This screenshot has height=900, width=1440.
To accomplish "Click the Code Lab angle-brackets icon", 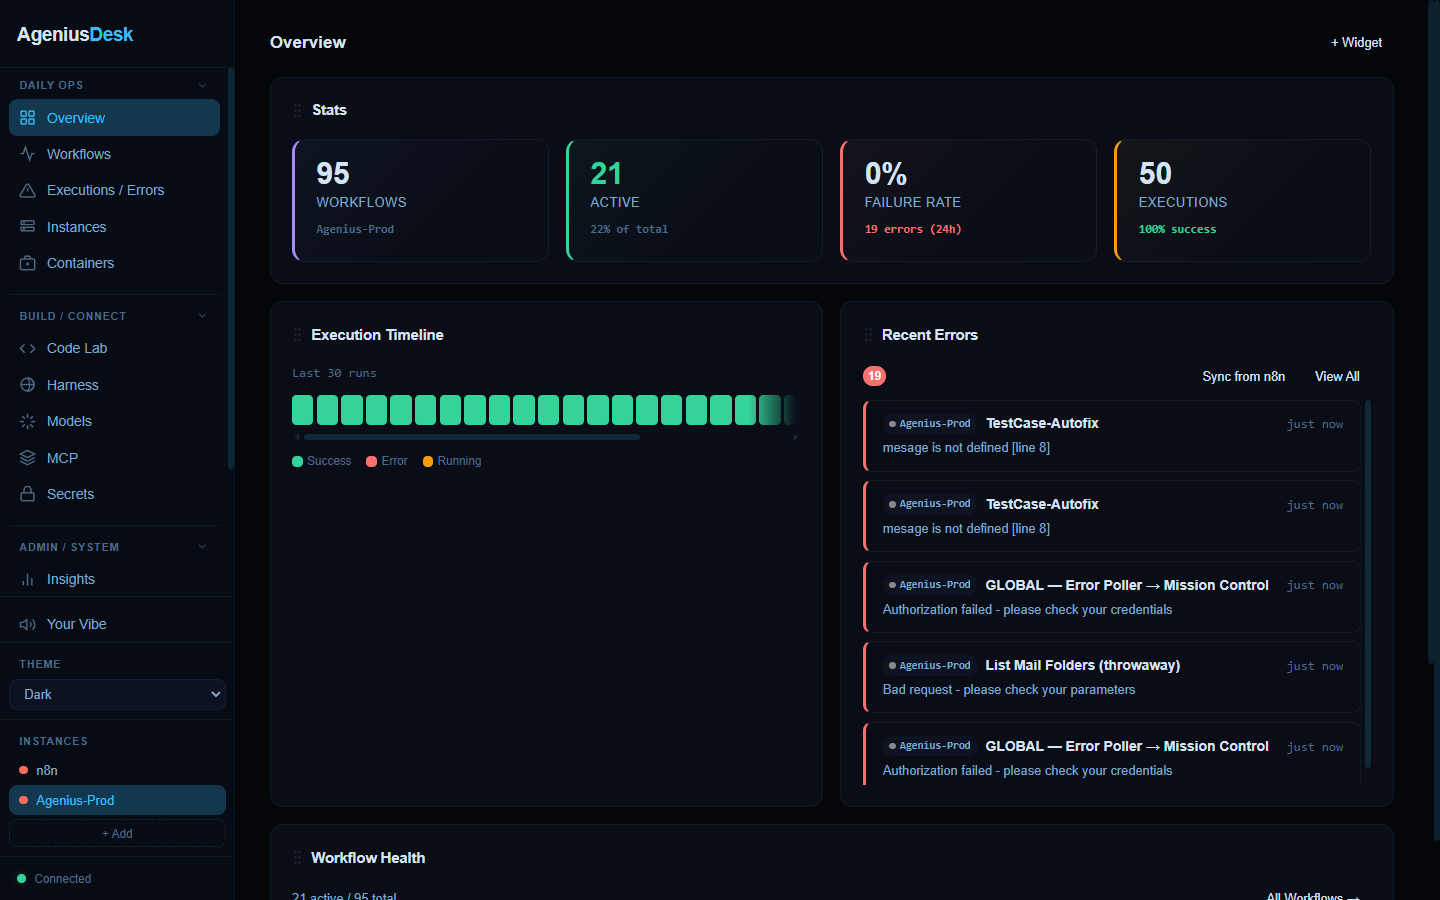I will [x=27, y=348].
